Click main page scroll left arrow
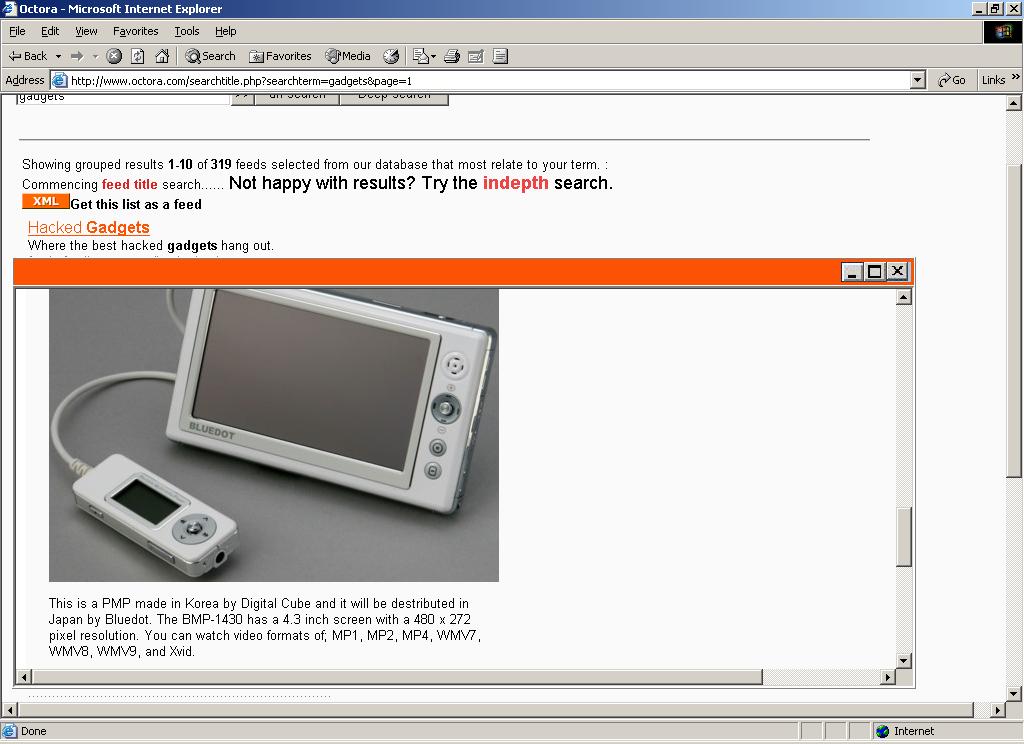 click(9, 709)
